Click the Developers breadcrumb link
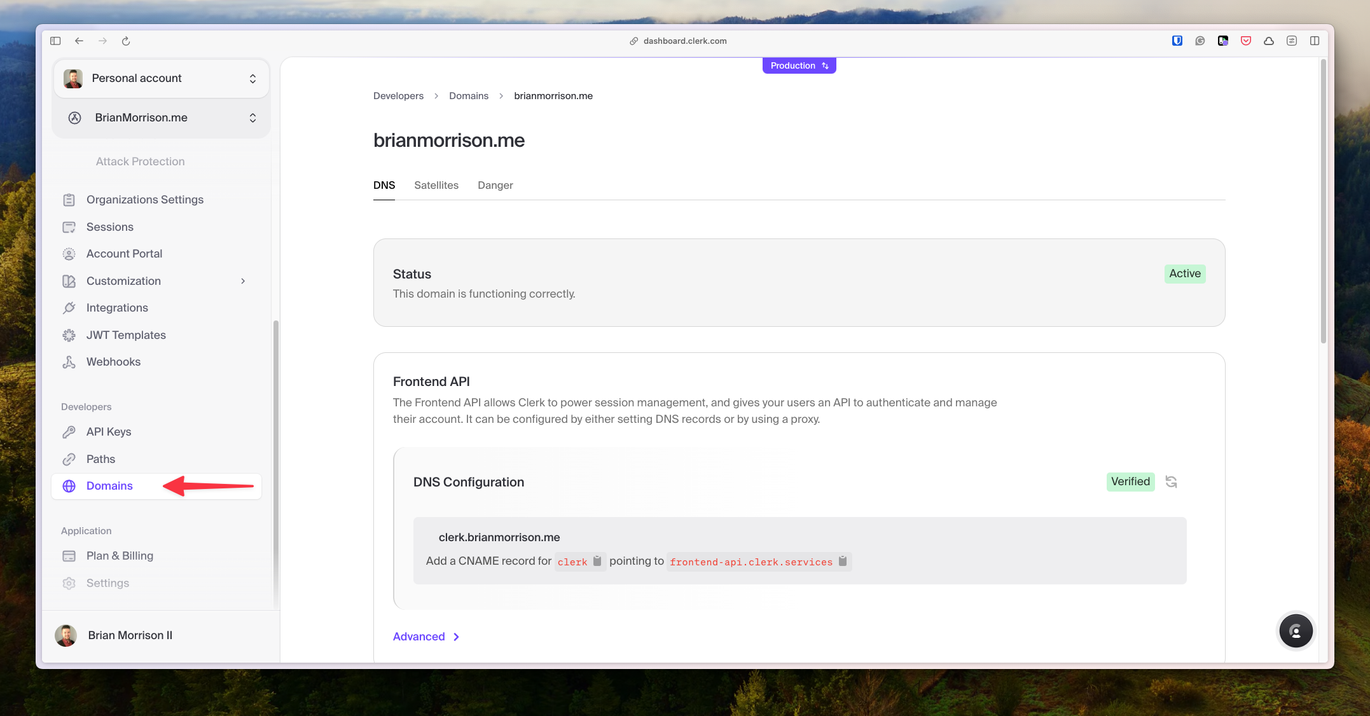Viewport: 1370px width, 716px height. 398,96
